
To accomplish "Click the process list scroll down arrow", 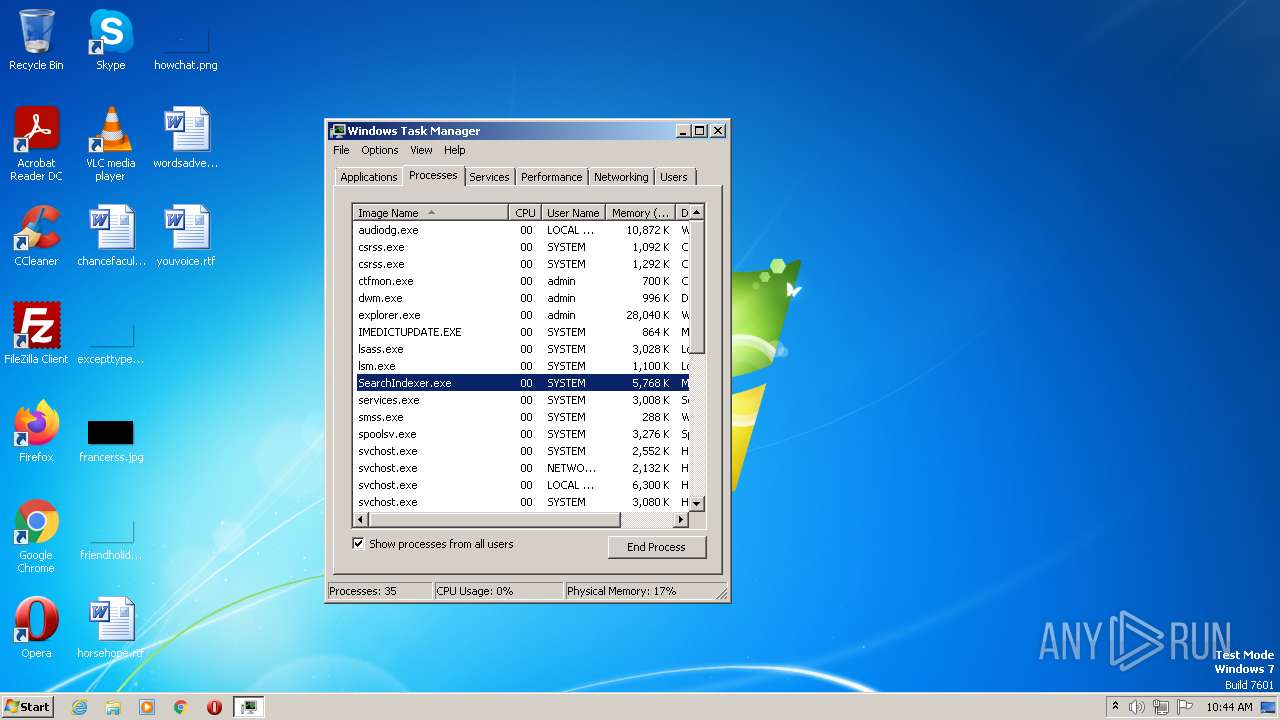I will (697, 504).
